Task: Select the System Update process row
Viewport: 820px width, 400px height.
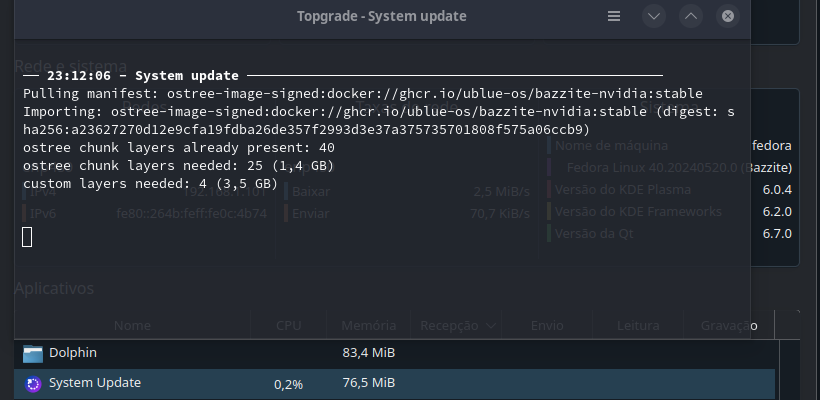Action: tap(200, 383)
